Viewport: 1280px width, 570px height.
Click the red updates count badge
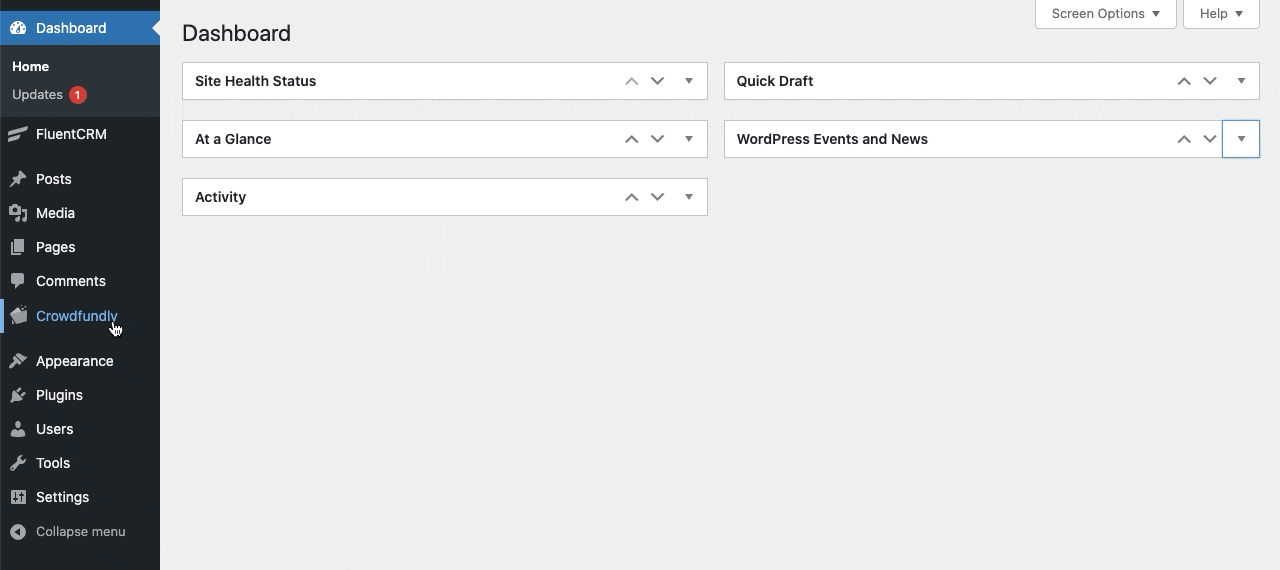pos(78,95)
